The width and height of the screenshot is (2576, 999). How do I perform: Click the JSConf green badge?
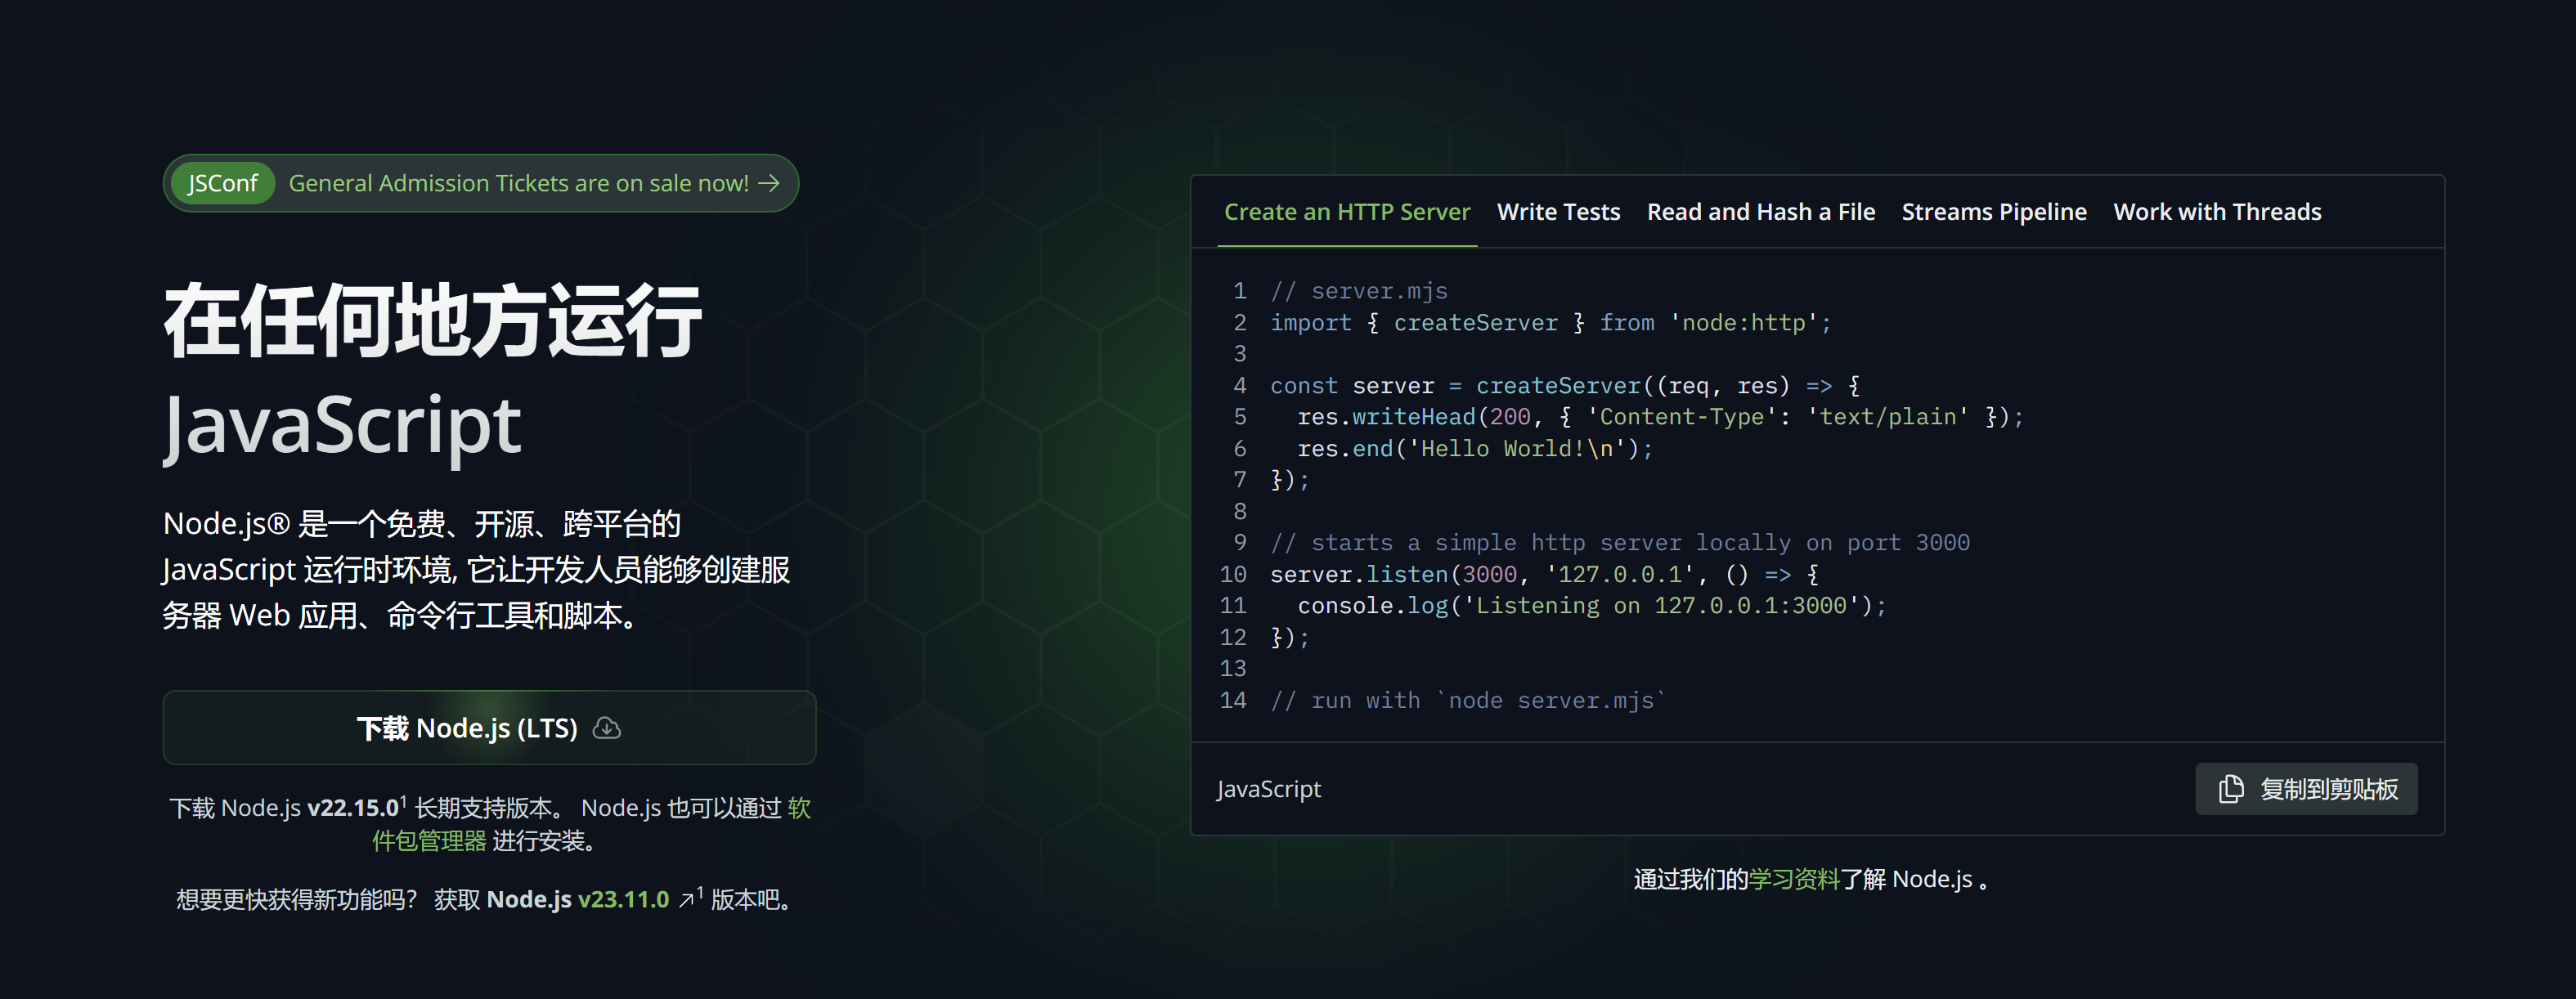[x=222, y=183]
